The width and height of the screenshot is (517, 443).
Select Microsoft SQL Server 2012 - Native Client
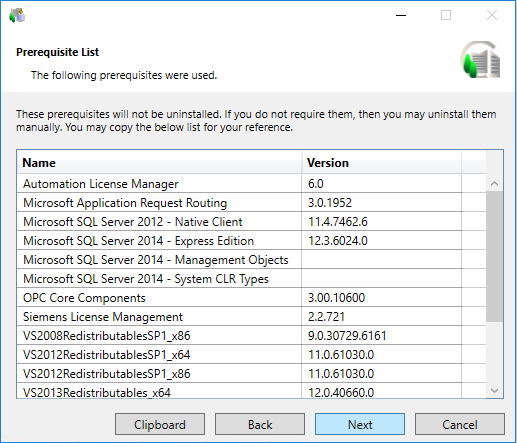(x=251, y=222)
